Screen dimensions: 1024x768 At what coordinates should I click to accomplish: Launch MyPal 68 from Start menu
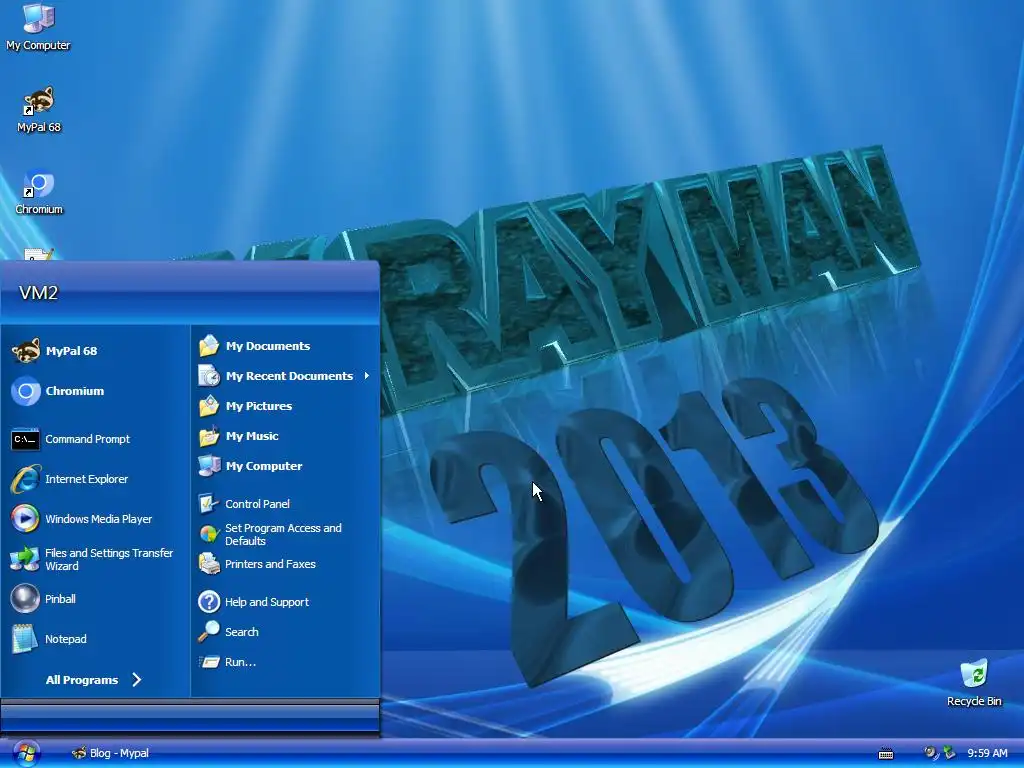coord(95,351)
